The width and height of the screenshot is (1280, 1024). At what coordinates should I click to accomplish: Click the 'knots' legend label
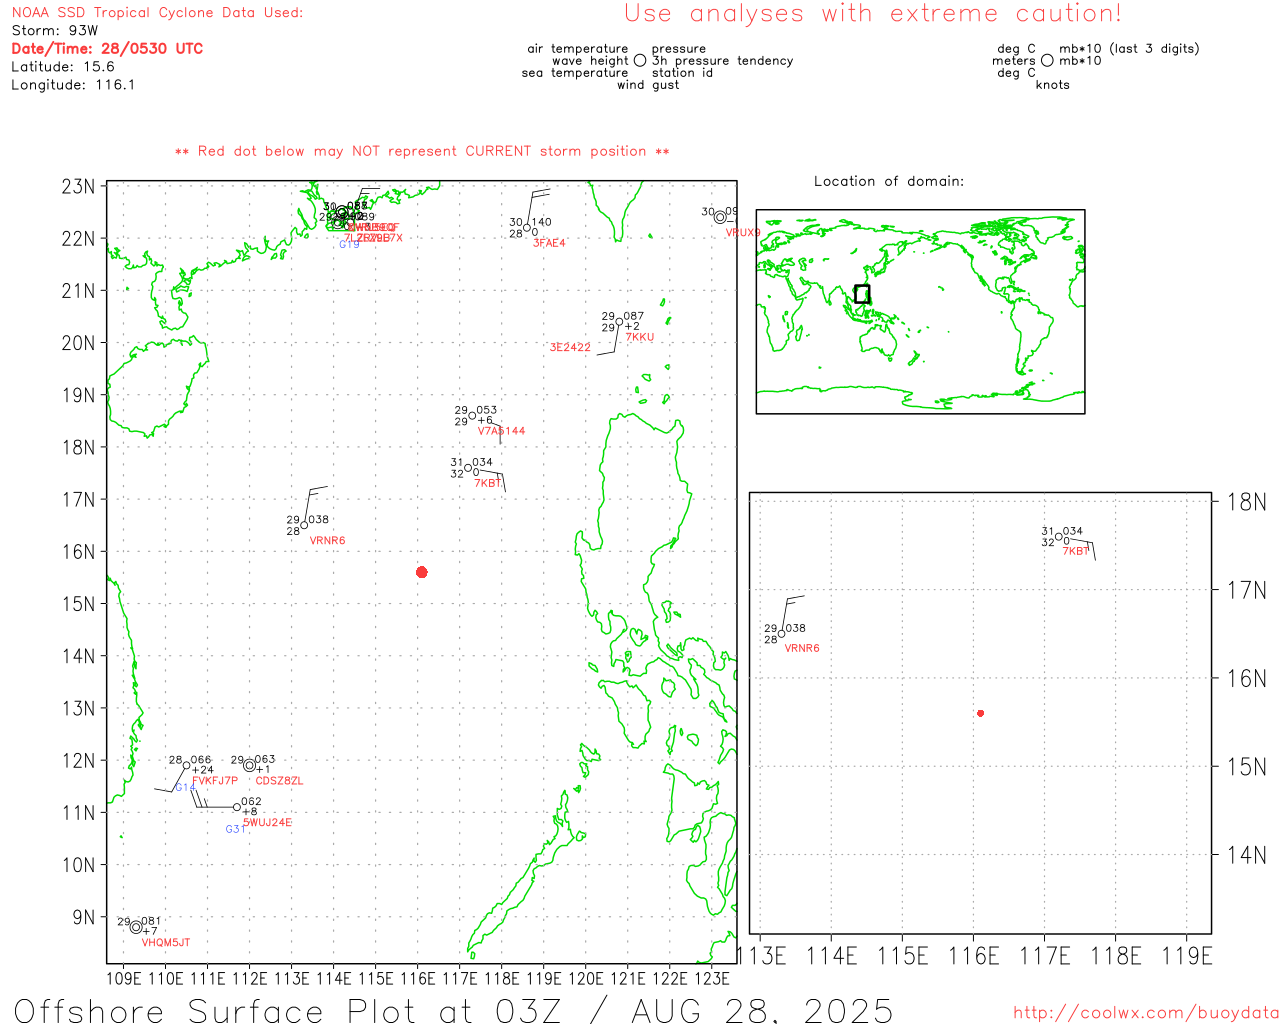[1053, 85]
